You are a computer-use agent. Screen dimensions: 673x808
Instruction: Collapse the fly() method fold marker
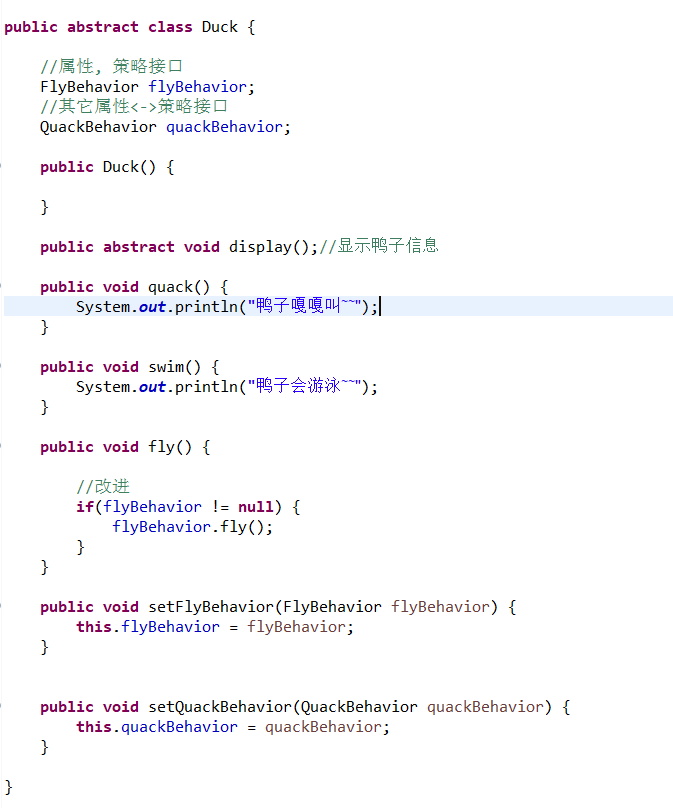pyautogui.click(x=2, y=447)
